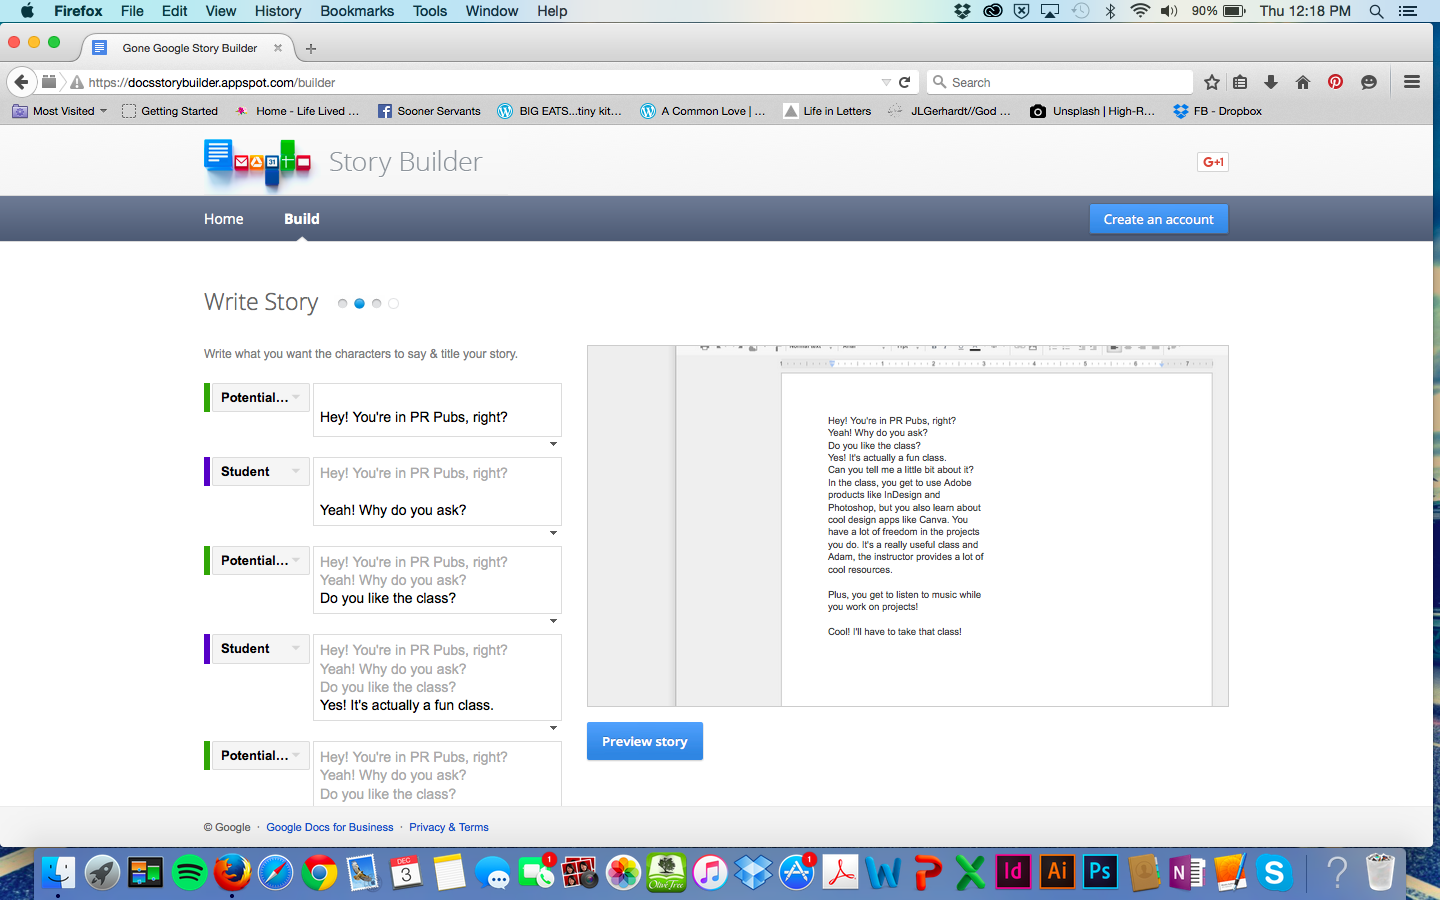
Task: Open the Sooner Servants bookmark
Action: 429,111
